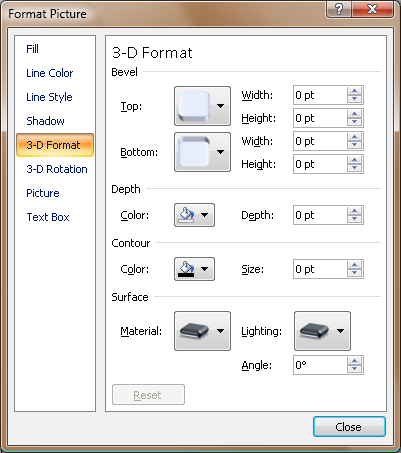Open the Lighting surface picker
The width and height of the screenshot is (401, 453).
322,331
